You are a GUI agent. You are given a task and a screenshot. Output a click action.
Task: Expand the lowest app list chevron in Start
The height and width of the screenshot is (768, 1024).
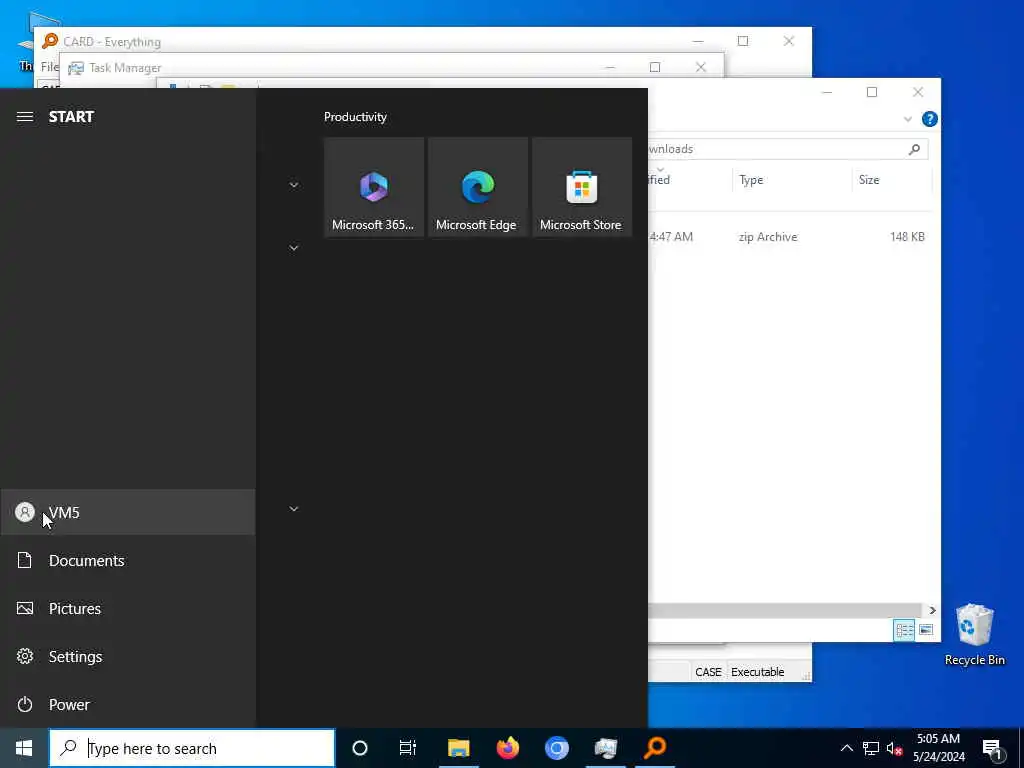(x=294, y=508)
